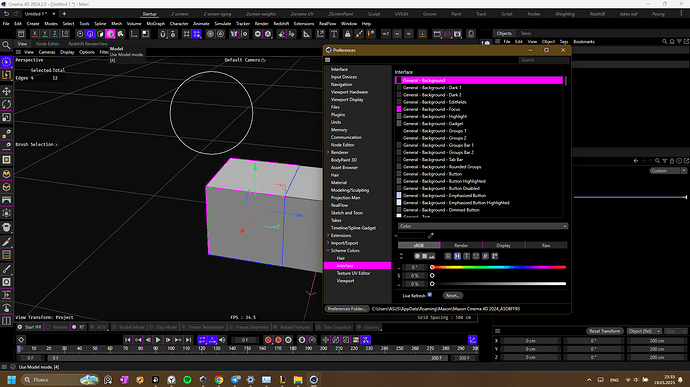Open Google Chrome from the taskbar
This screenshot has width=690, height=387.
[219, 380]
